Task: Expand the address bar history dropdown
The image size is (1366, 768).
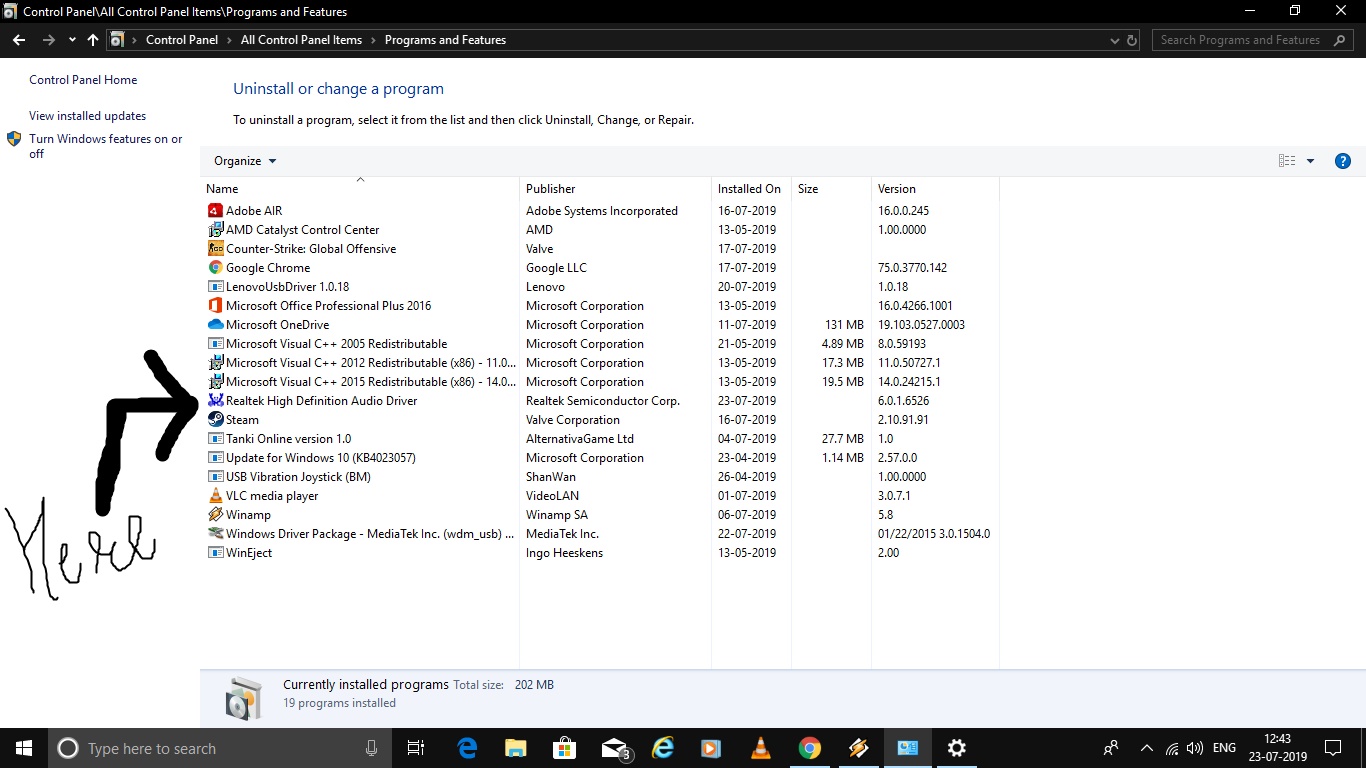Action: coord(1115,40)
